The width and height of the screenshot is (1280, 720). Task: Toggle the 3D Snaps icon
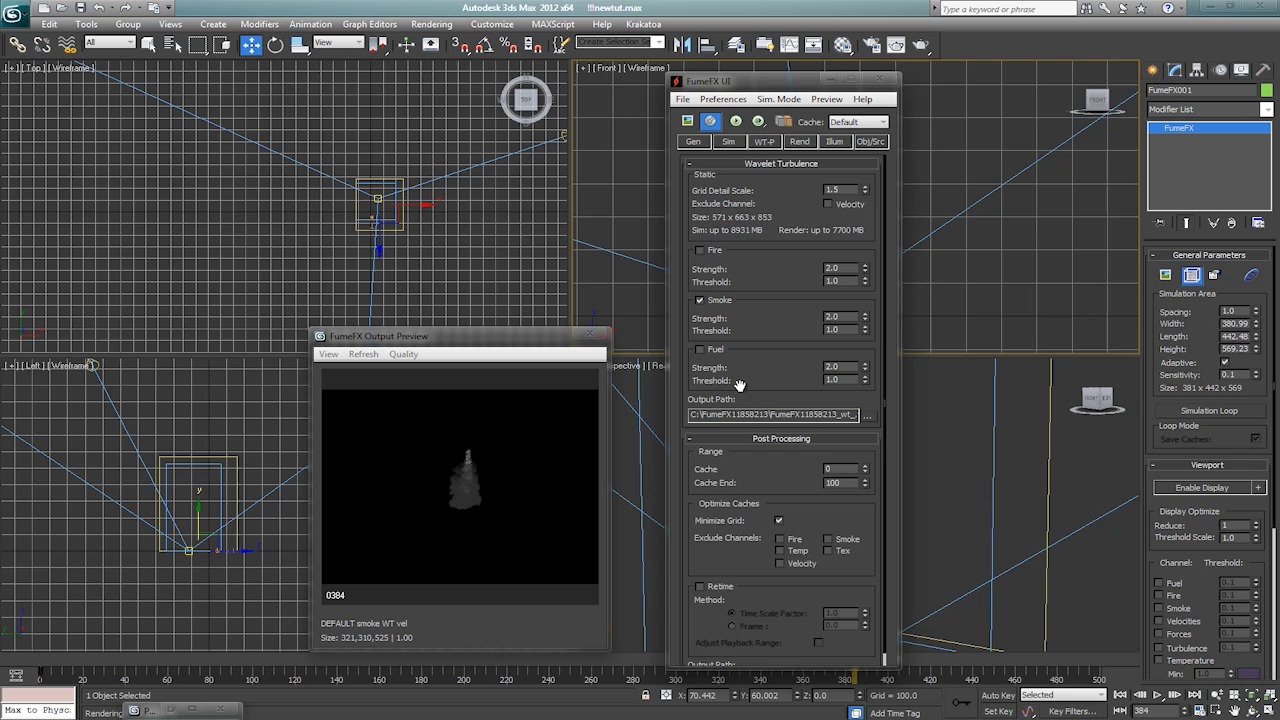pyautogui.click(x=460, y=44)
